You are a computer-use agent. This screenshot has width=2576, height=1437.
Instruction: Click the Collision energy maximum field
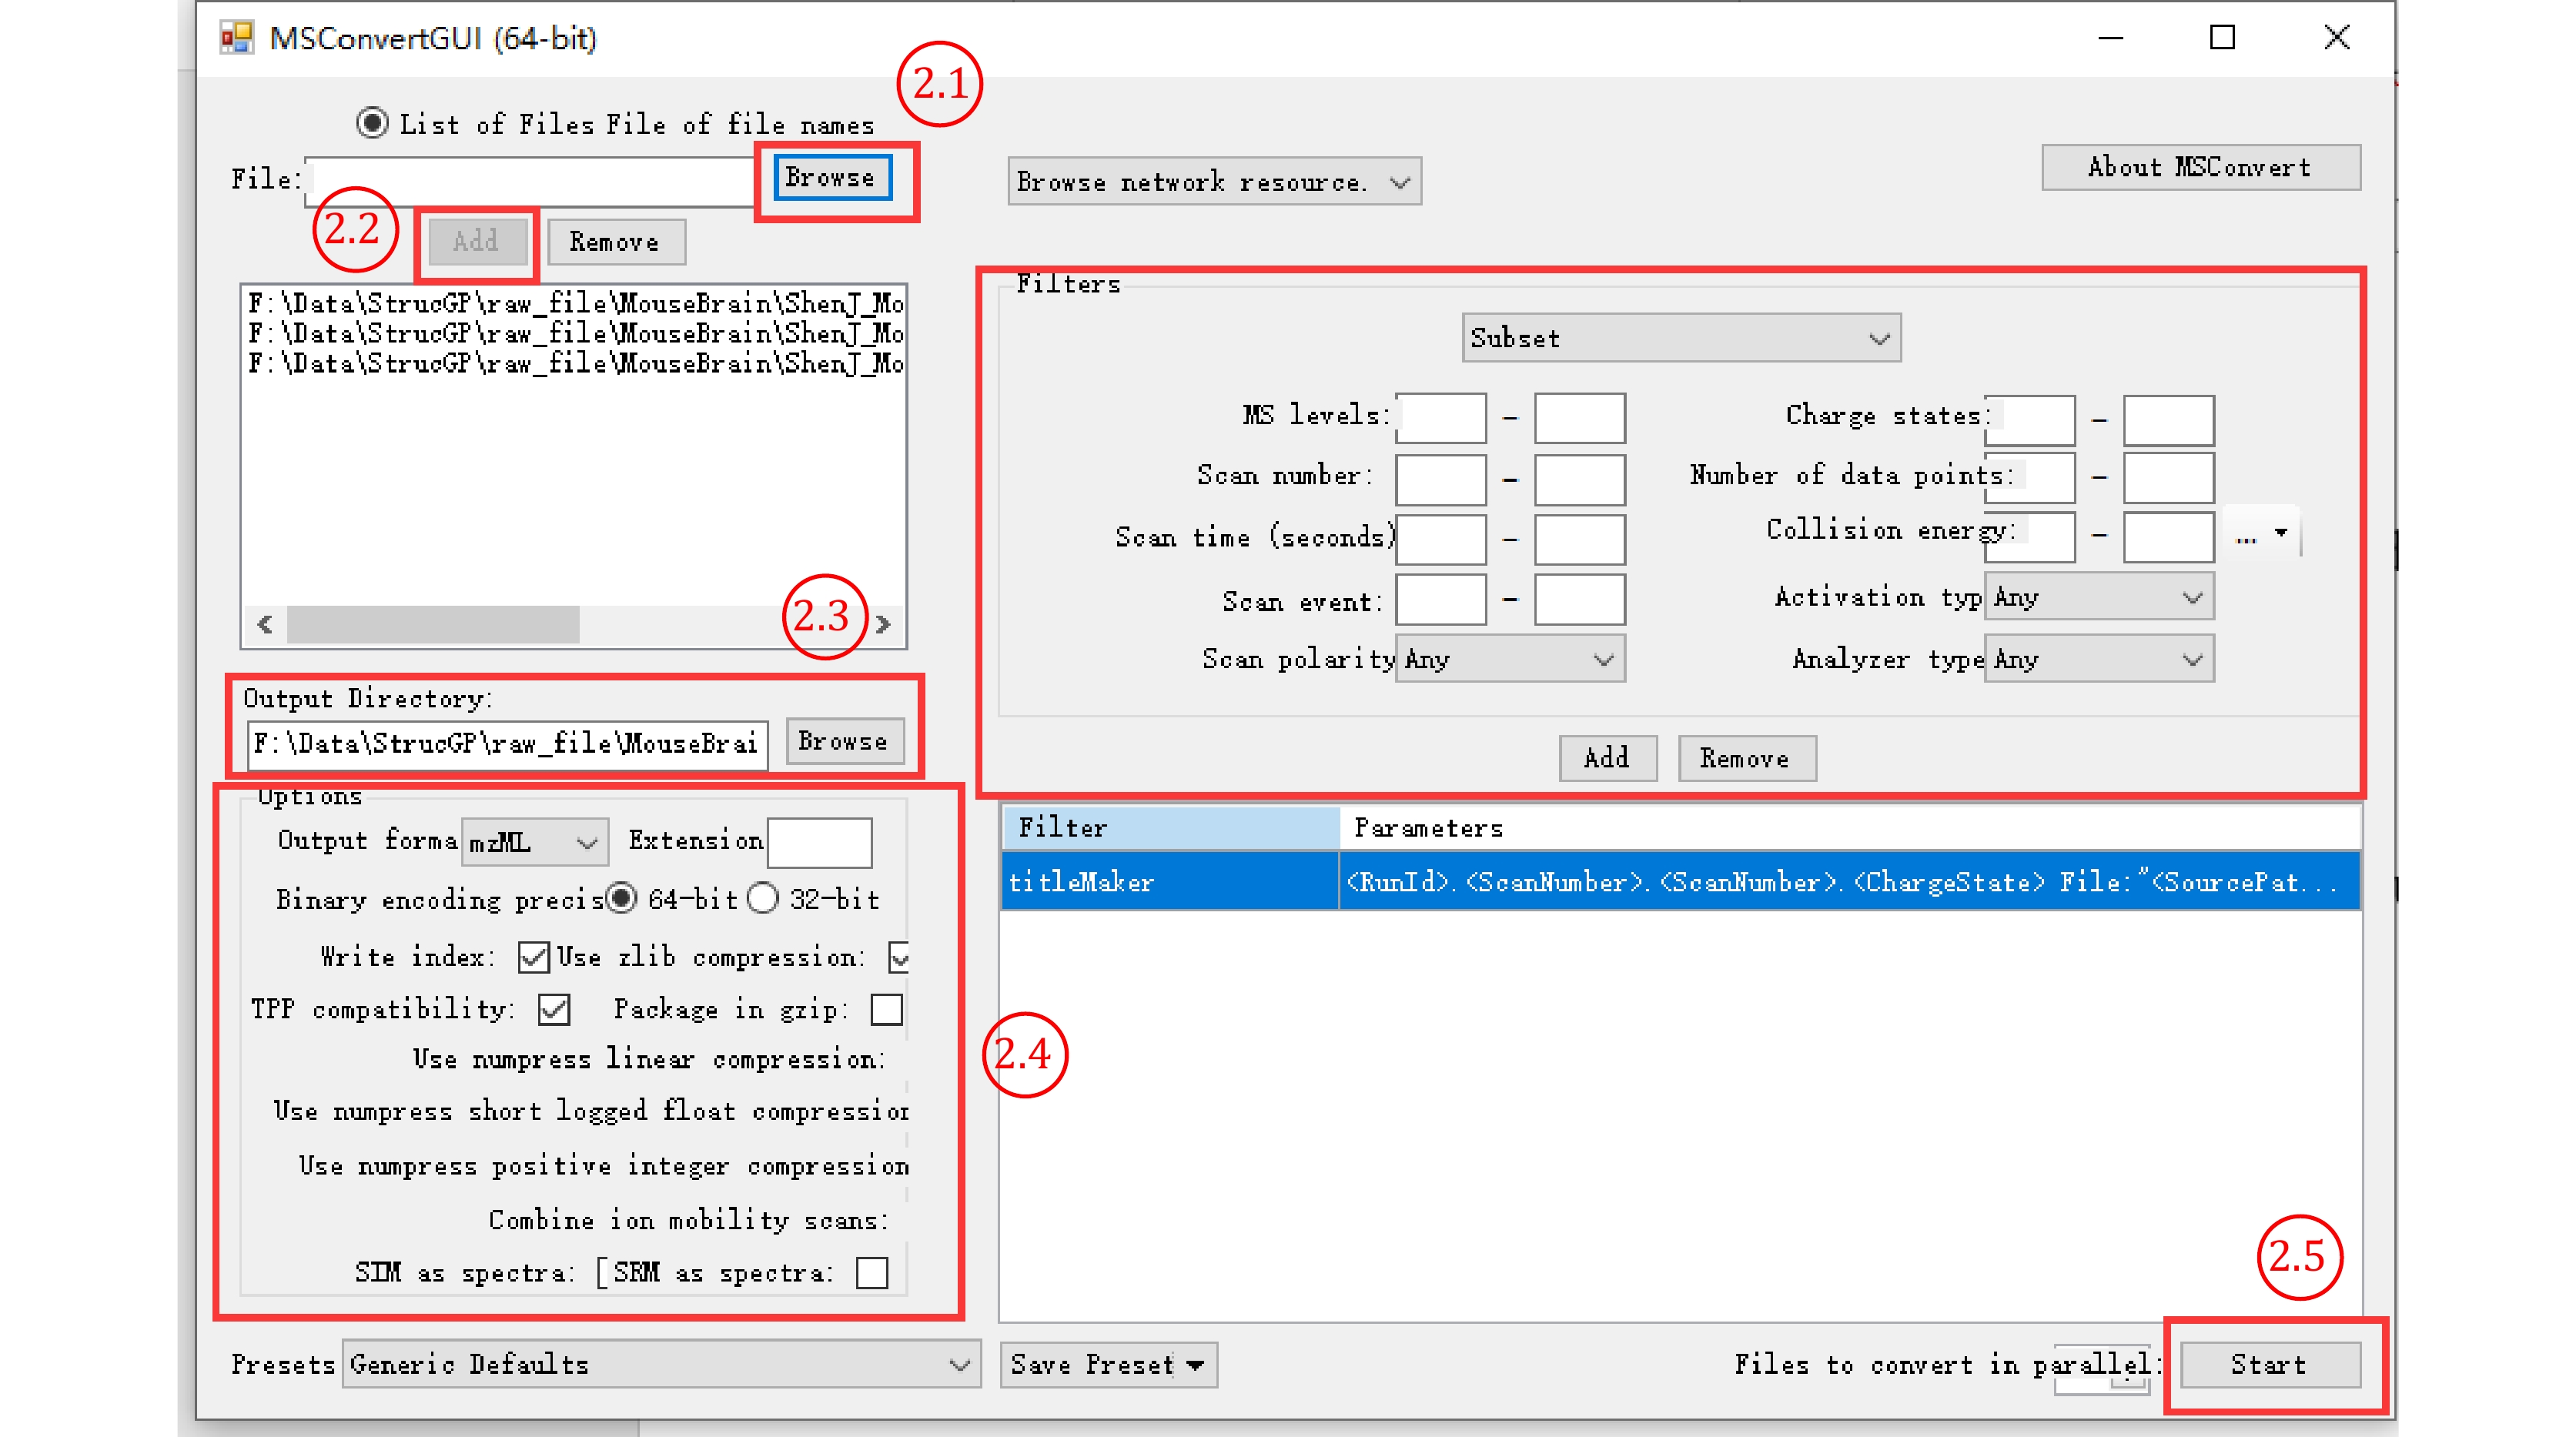(x=2168, y=538)
